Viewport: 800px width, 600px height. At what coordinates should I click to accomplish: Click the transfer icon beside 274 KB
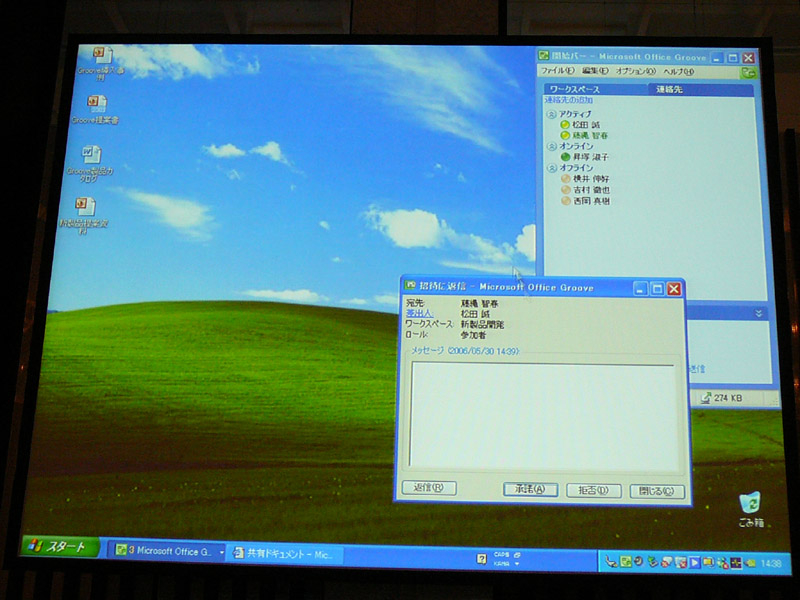pyautogui.click(x=706, y=398)
